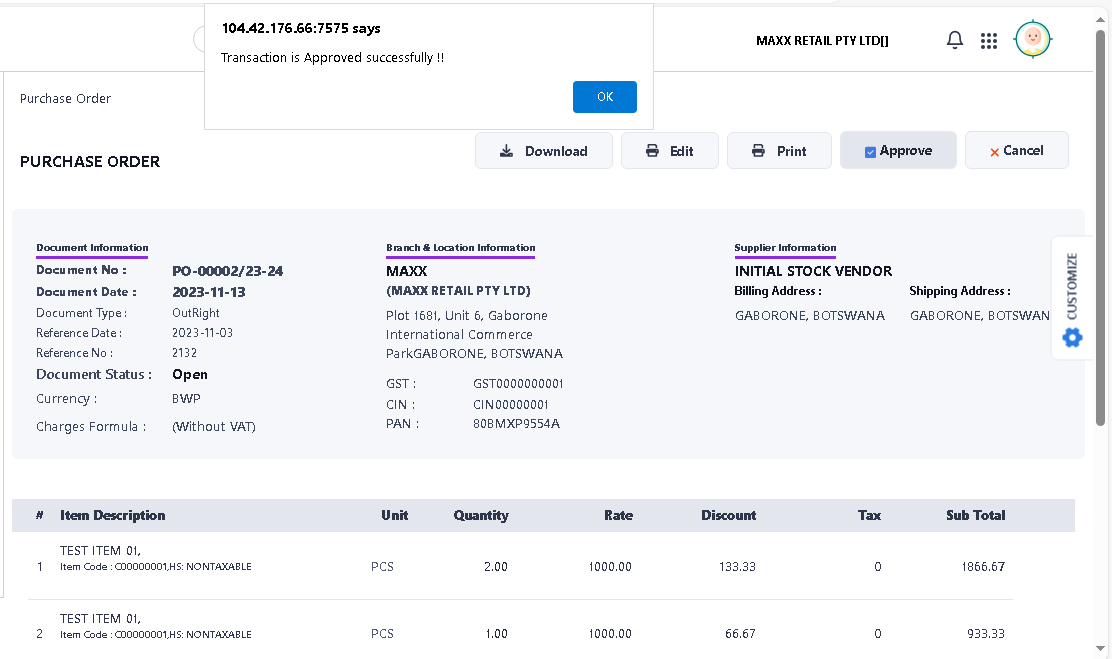The height and width of the screenshot is (659, 1112).
Task: Print the purchase order
Action: pyautogui.click(x=779, y=151)
